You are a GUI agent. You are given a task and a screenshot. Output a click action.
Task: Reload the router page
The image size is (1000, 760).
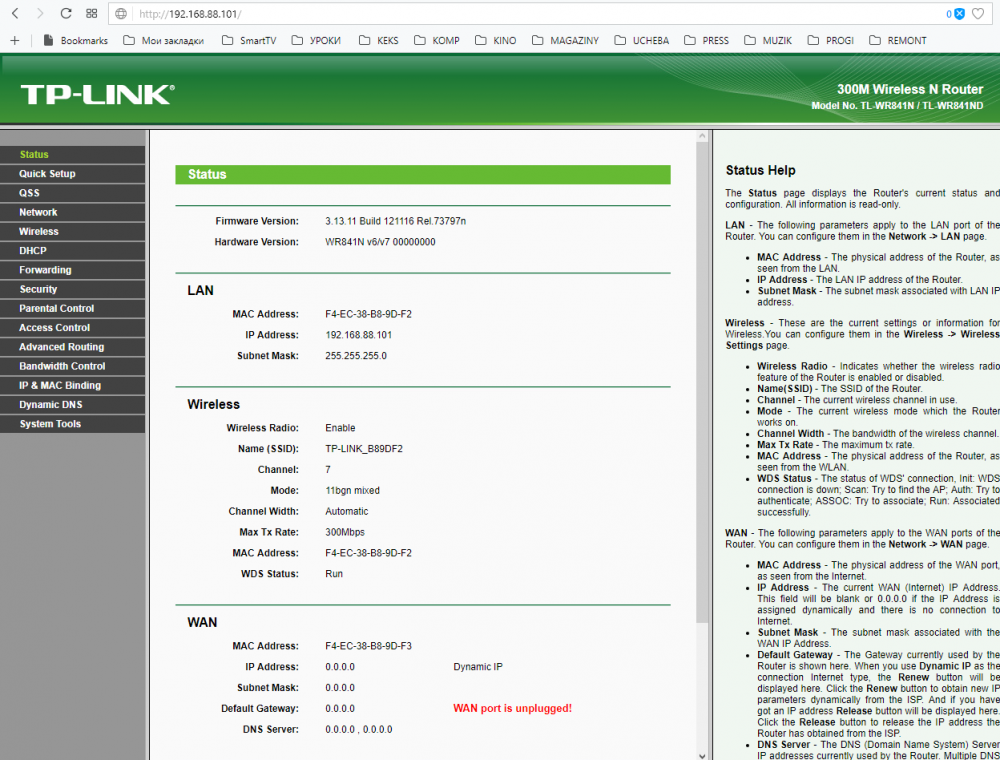pos(66,14)
